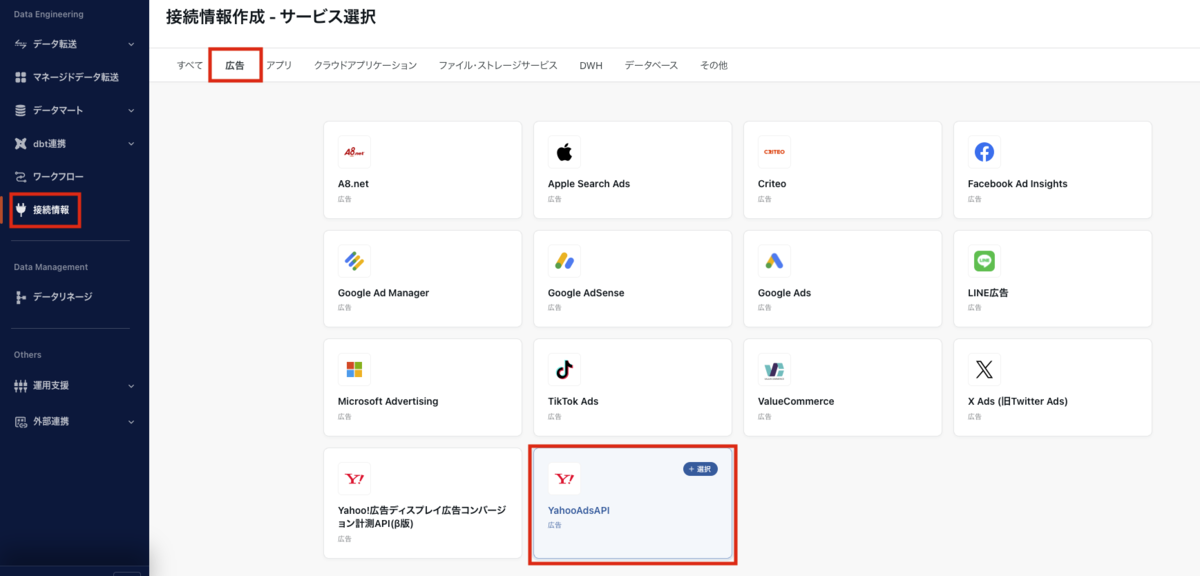Expand the 運用支援 chevron
Viewport: 1200px width, 576px height.
coord(131,385)
